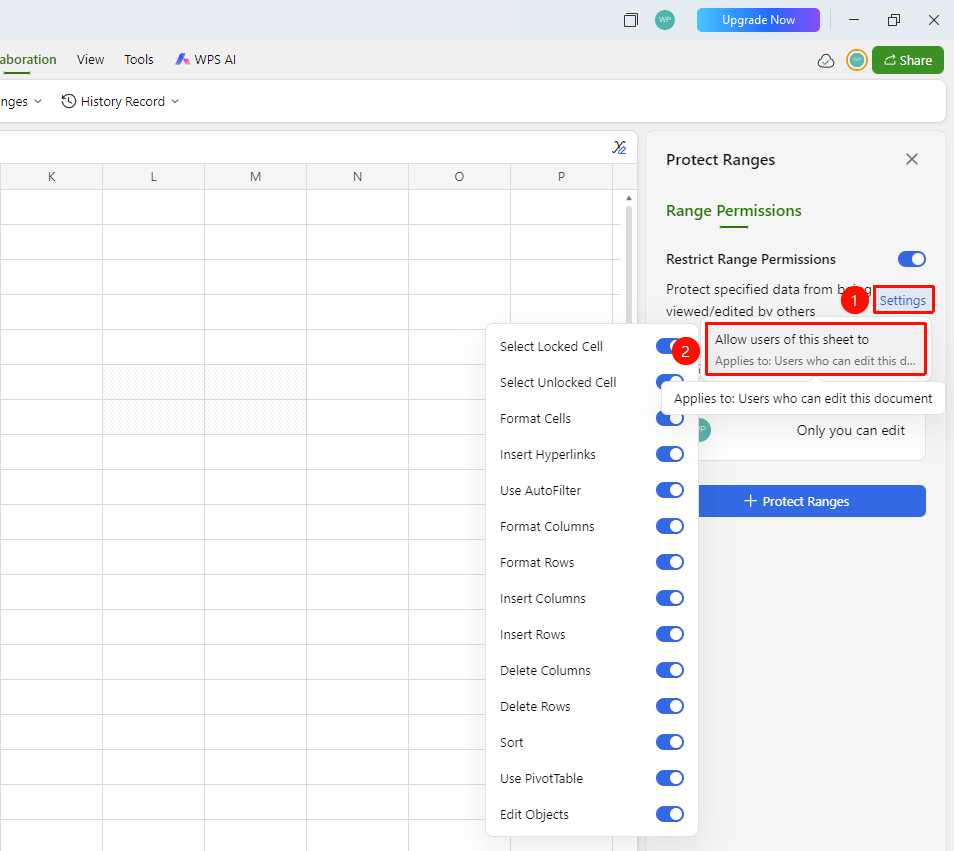Close the Protect Ranges panel
This screenshot has width=954, height=851.
(x=911, y=159)
